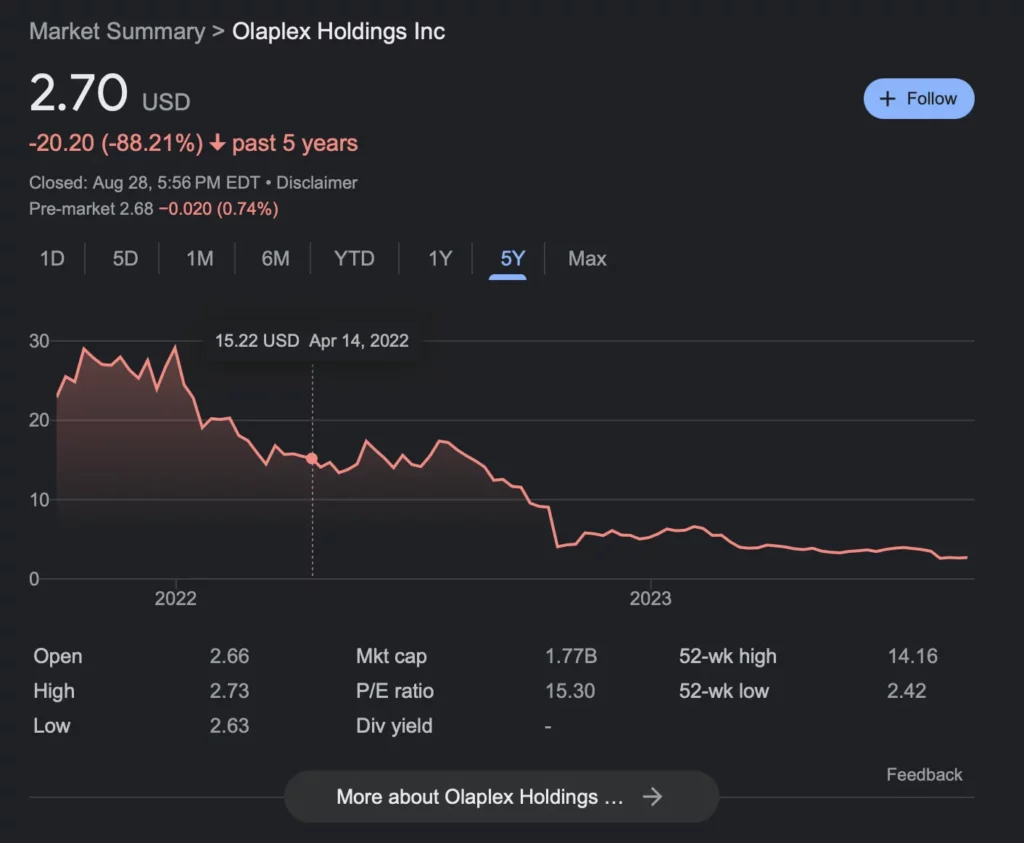Screen dimensions: 1024x843
Task: Open the Market Summary breadcrumb
Action: (x=116, y=31)
